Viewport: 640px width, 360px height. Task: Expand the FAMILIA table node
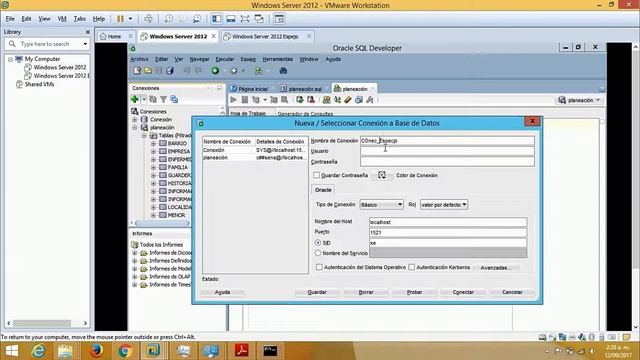153,167
